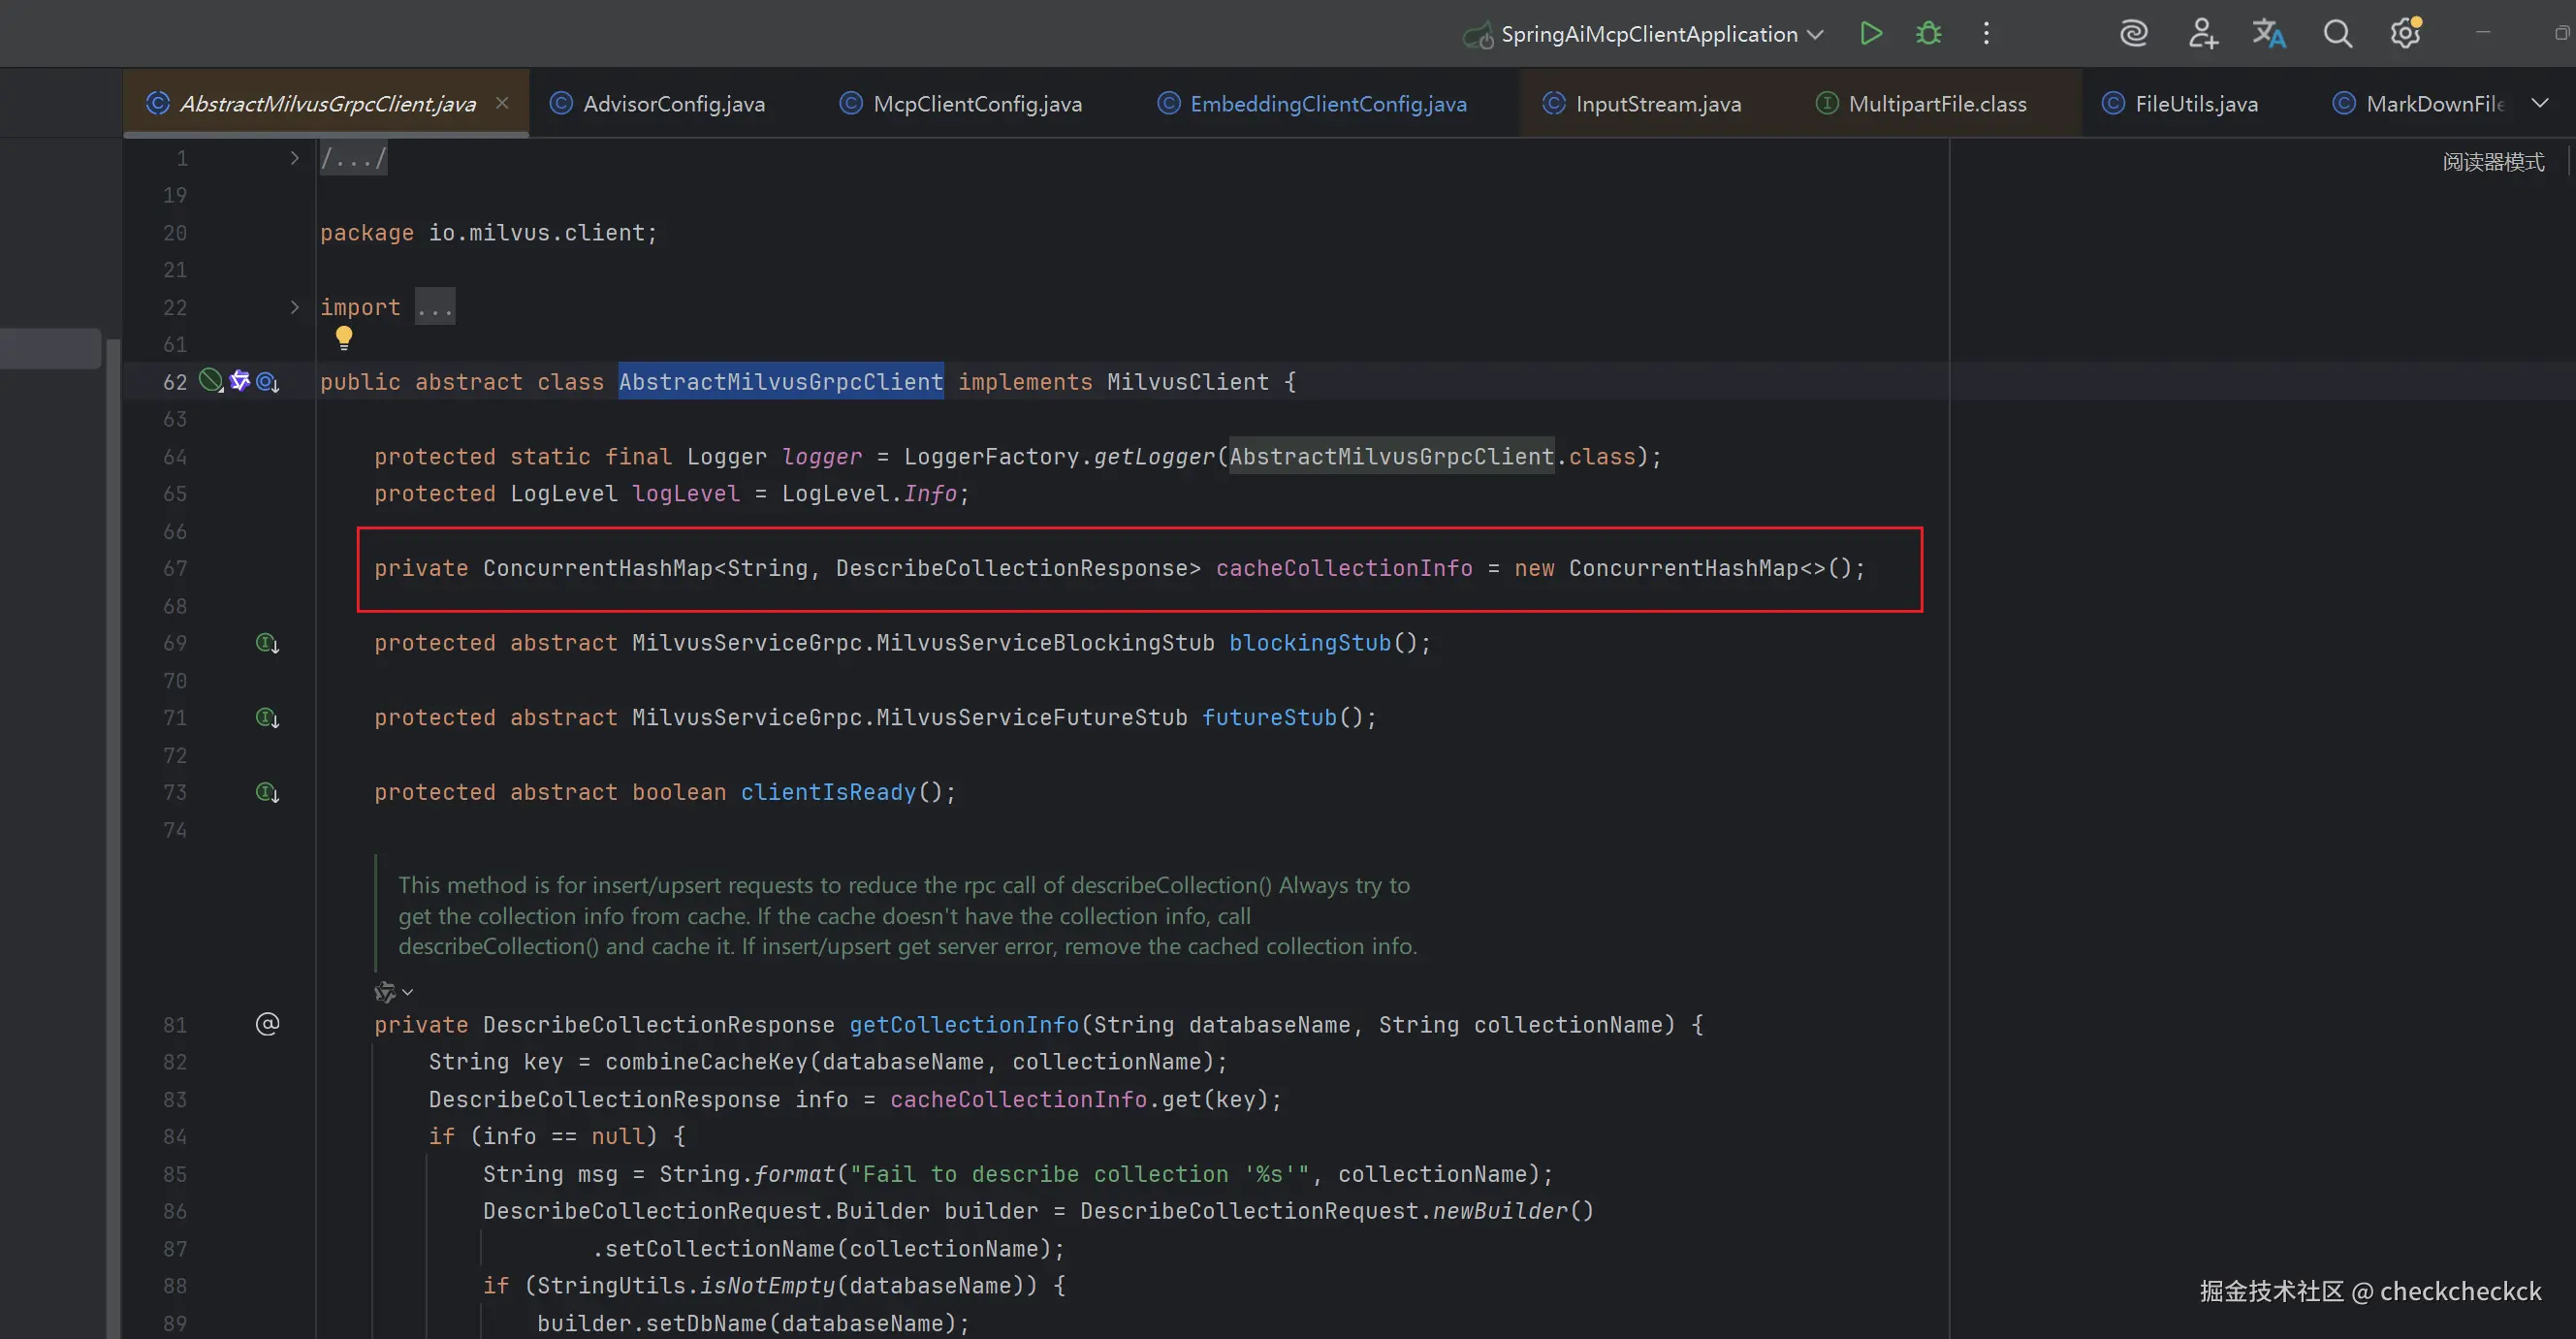Open Search Everywhere magnifier icon
2576x1339 pixels.
2338,34
